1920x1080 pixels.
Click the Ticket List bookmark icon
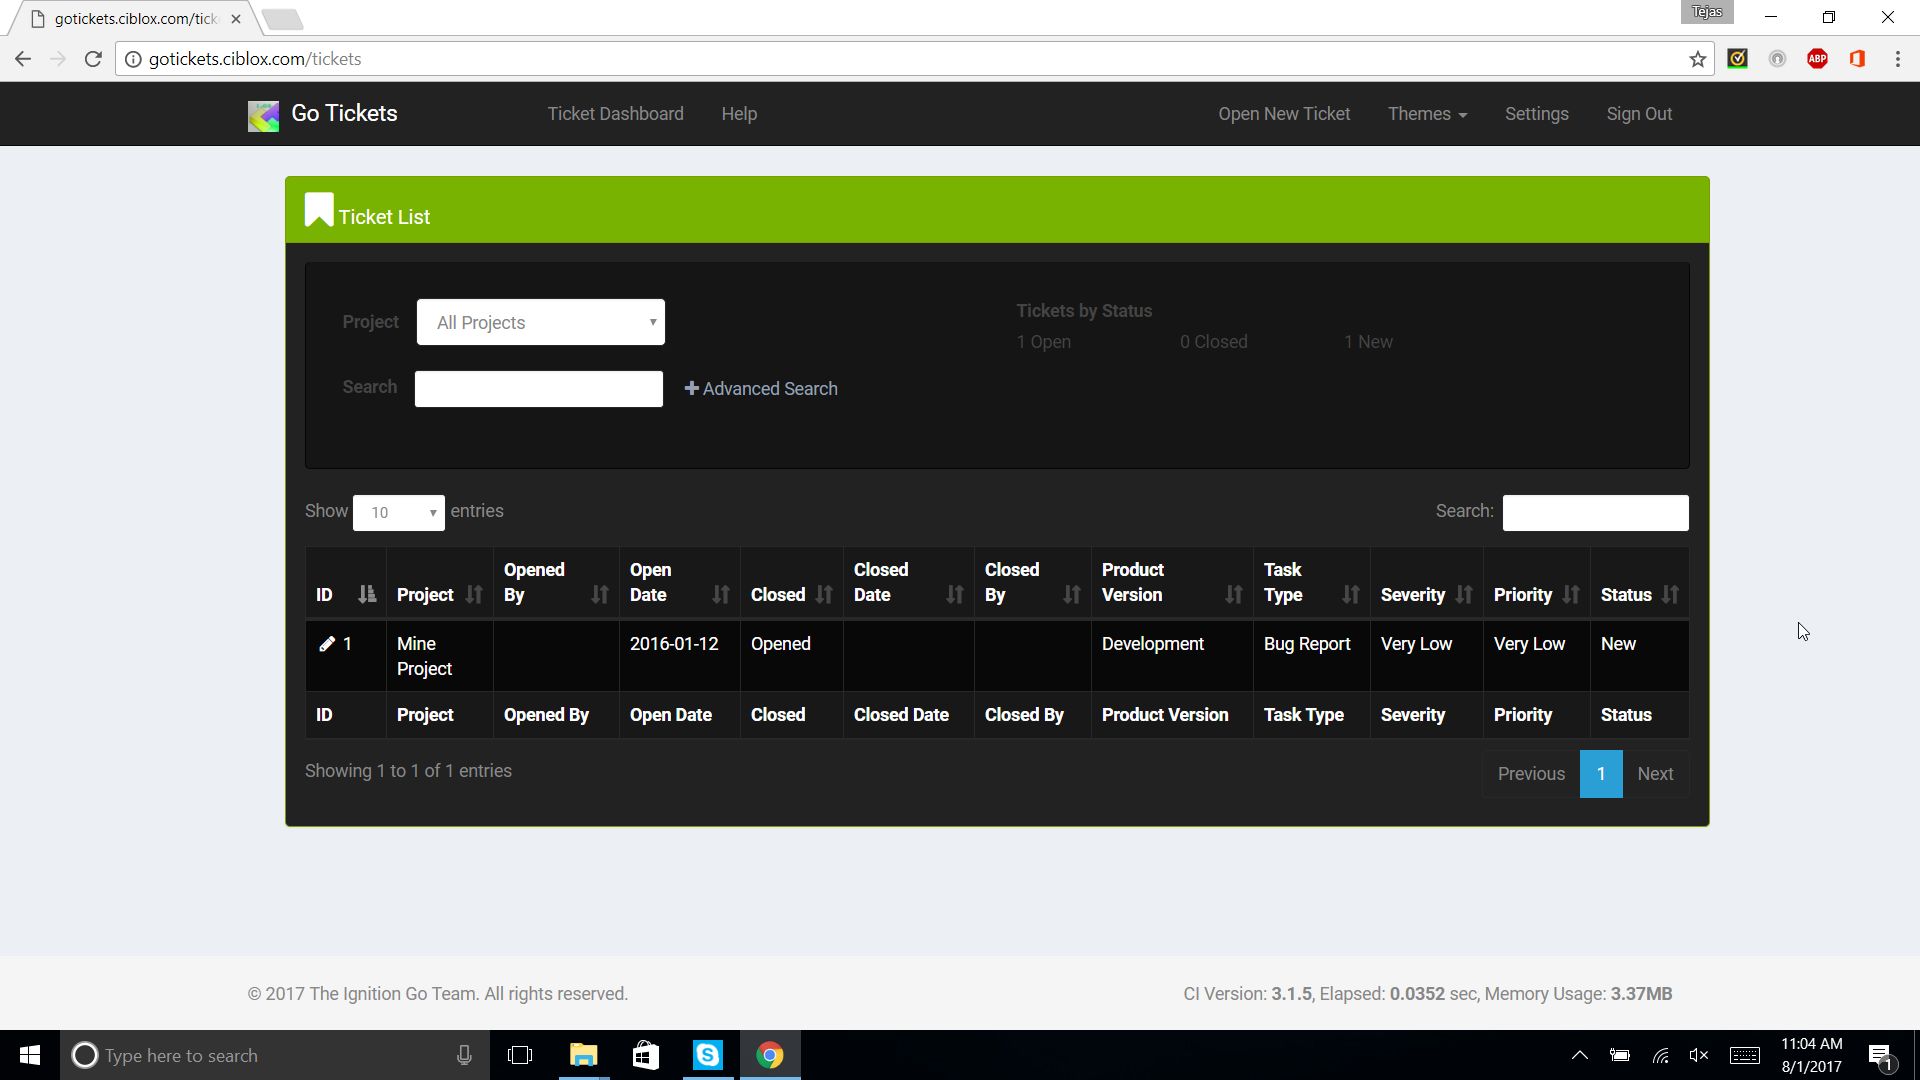[318, 210]
